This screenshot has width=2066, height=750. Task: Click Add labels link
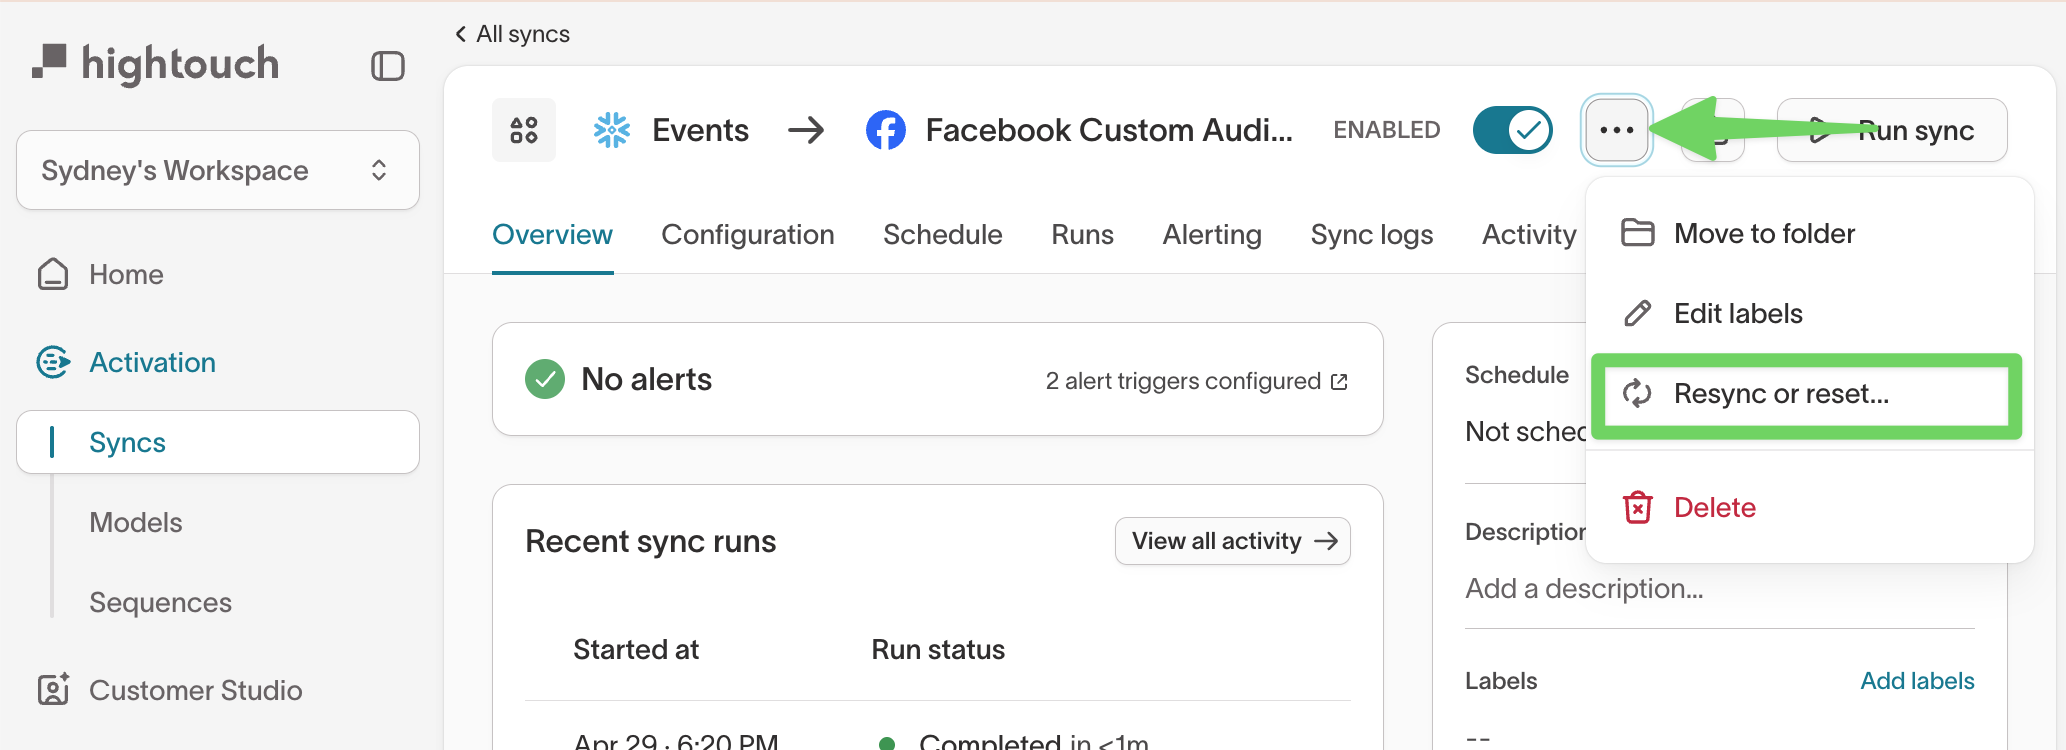point(1916,681)
